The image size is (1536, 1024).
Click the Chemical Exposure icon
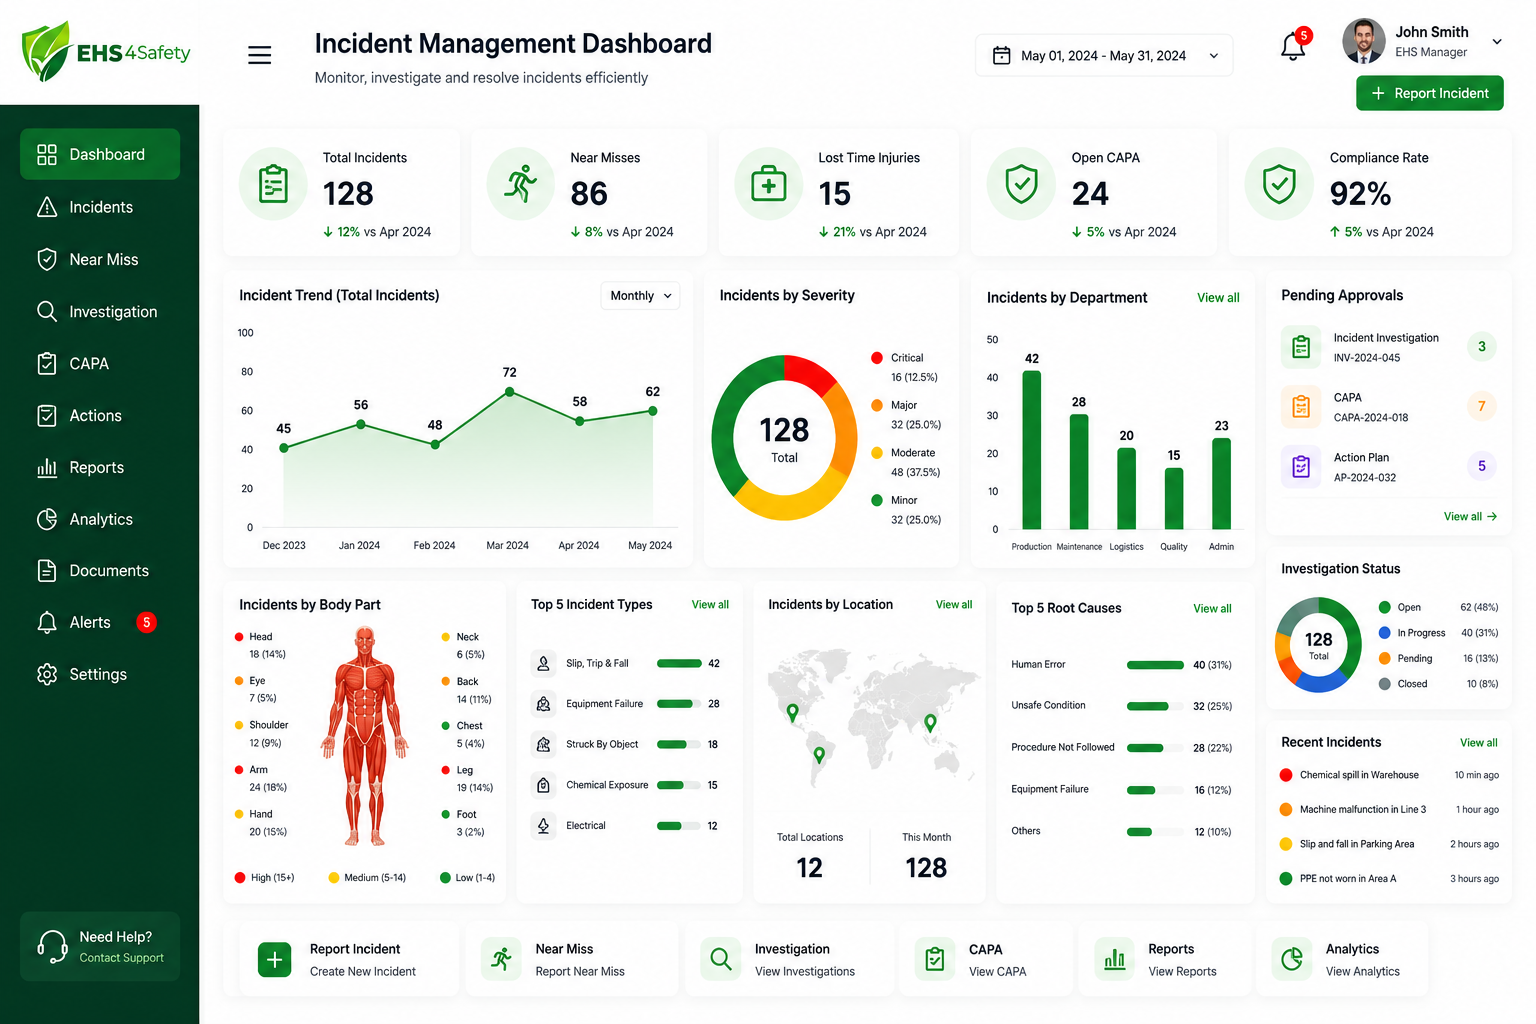click(543, 785)
